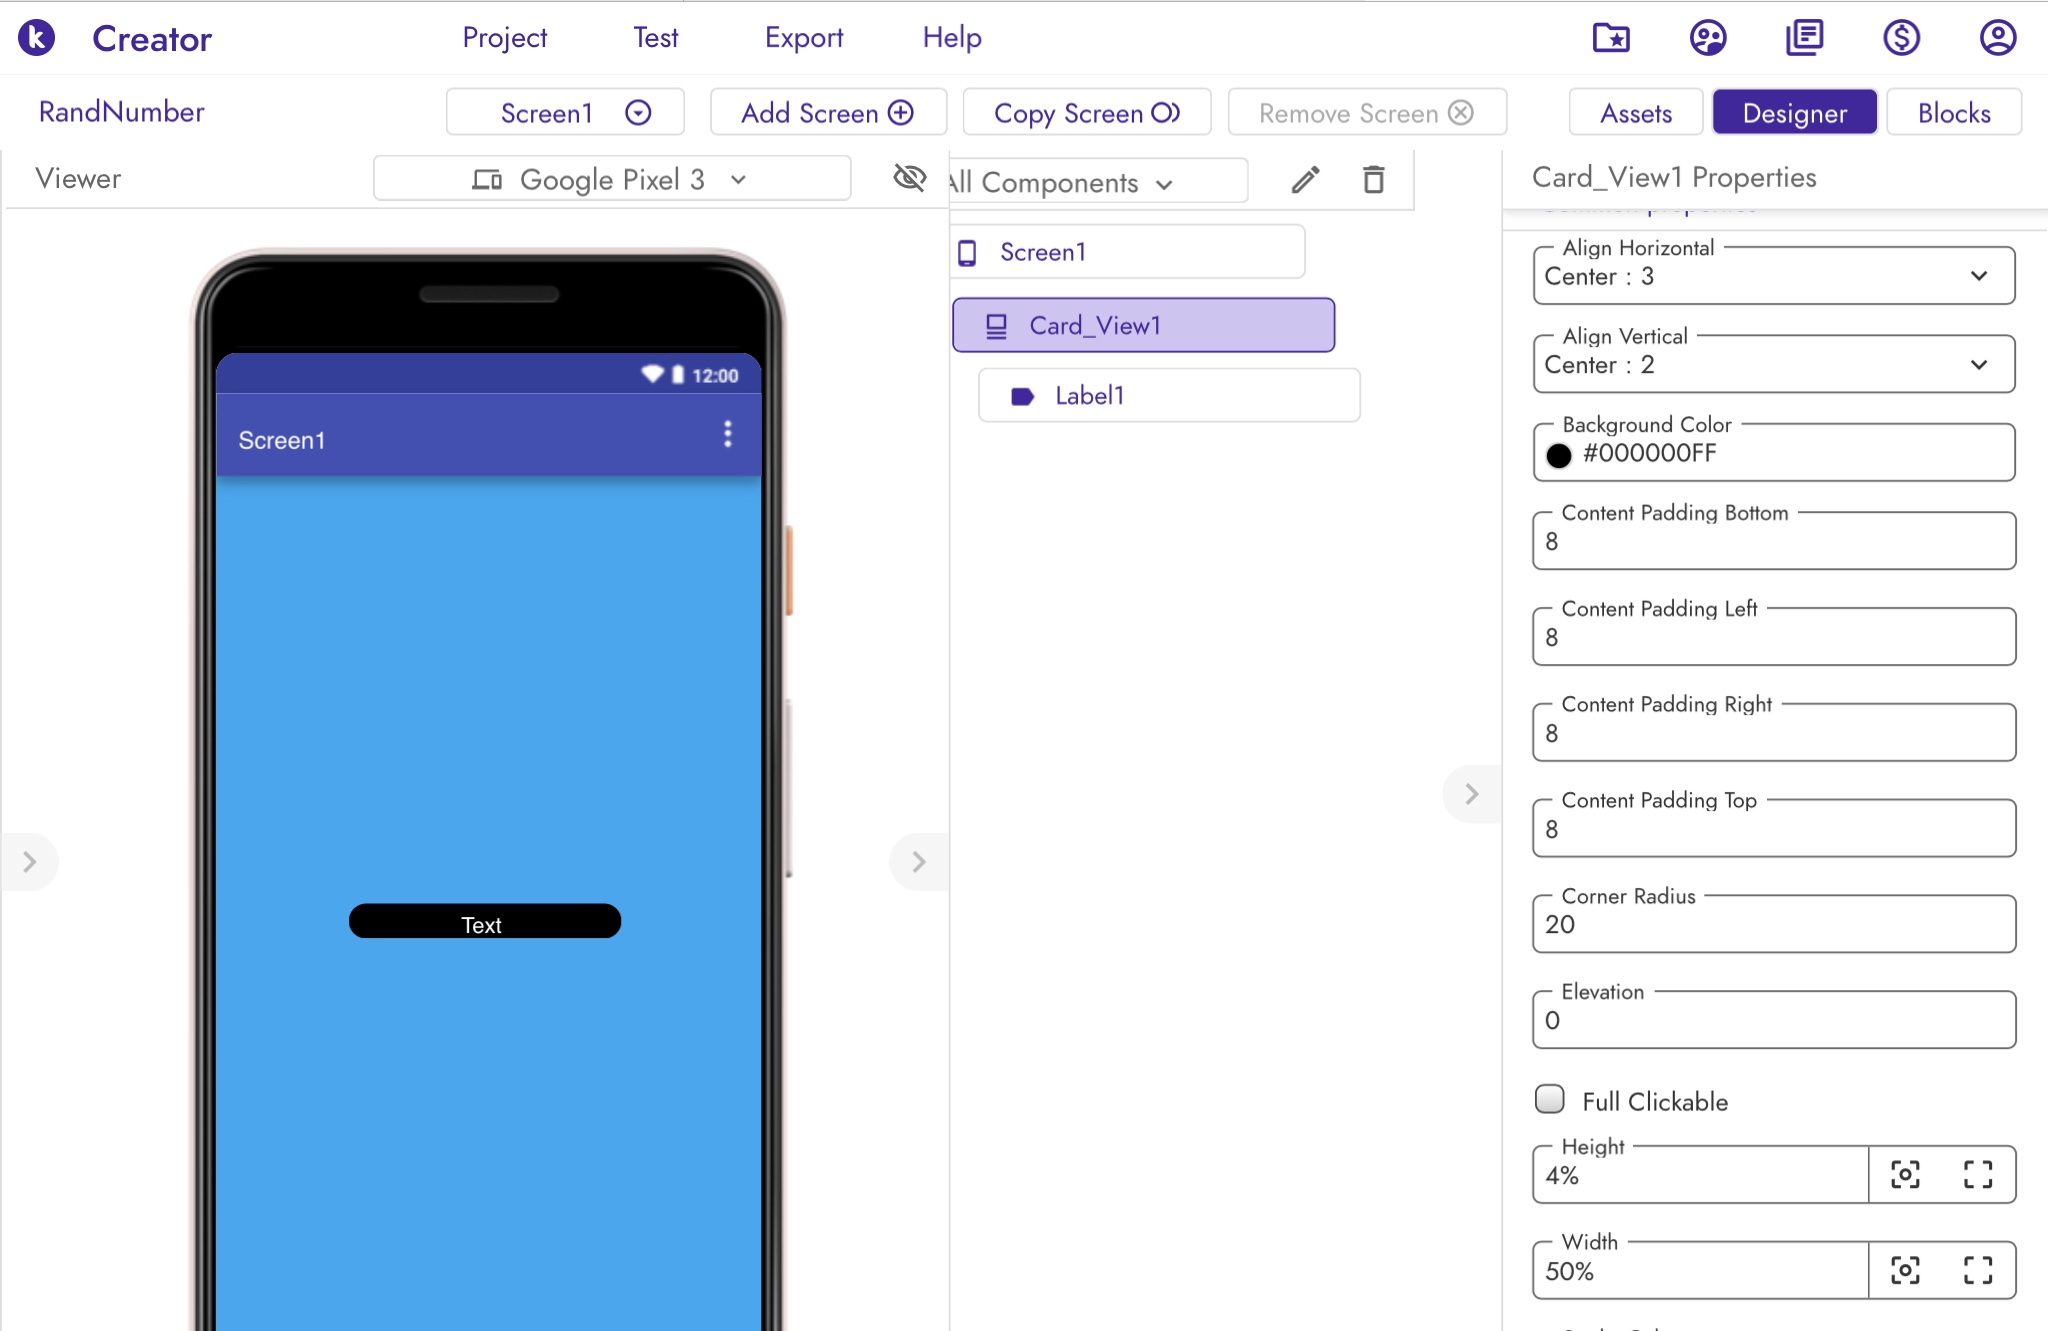This screenshot has height=1331, width=2048.
Task: Click the Copy Screen button
Action: click(x=1087, y=113)
